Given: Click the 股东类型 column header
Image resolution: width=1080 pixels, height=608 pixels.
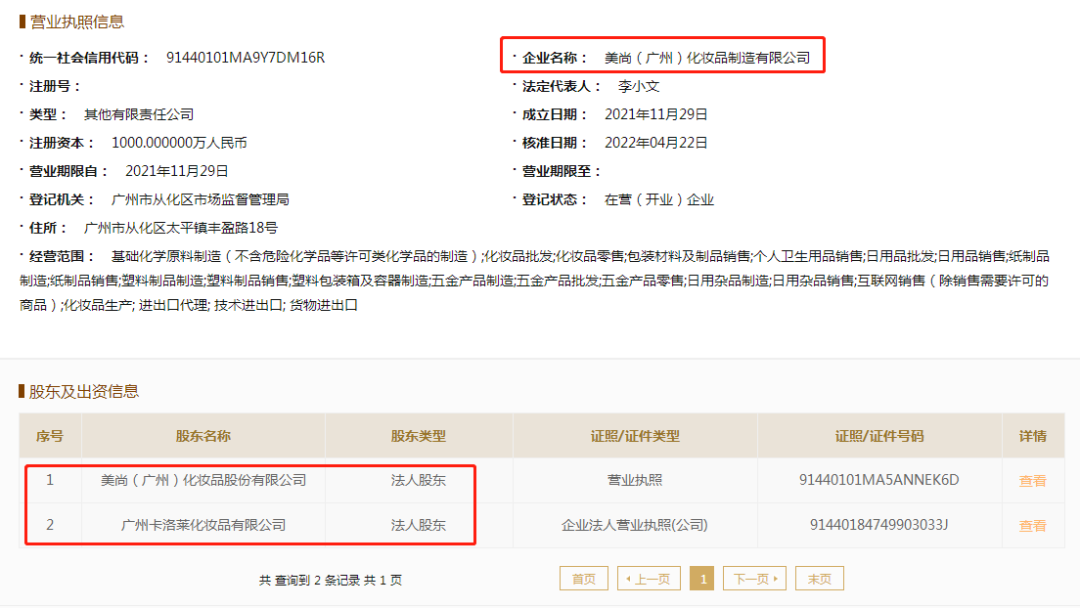Looking at the screenshot, I should point(418,436).
